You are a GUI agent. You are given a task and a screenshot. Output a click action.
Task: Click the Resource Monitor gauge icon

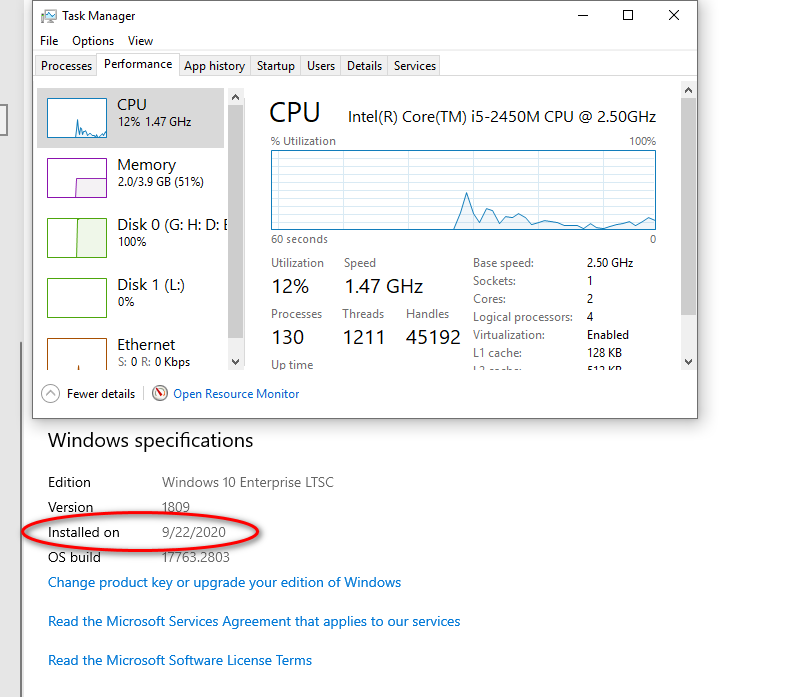[x=160, y=393]
